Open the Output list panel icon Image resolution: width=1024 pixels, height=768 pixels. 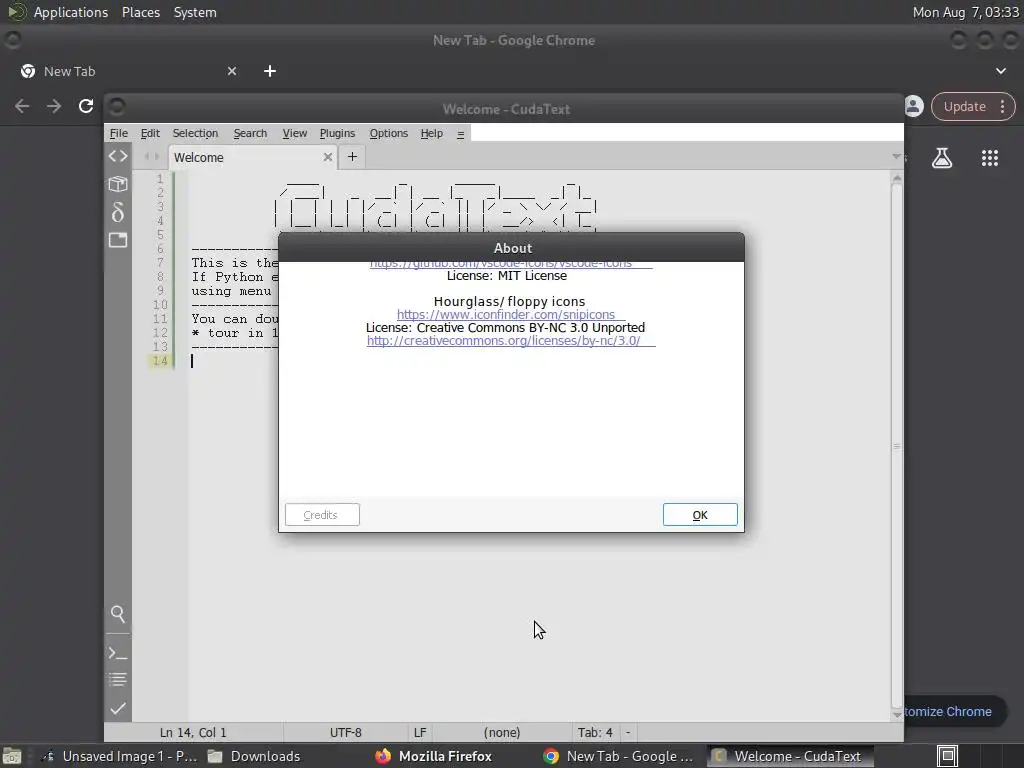click(x=118, y=680)
